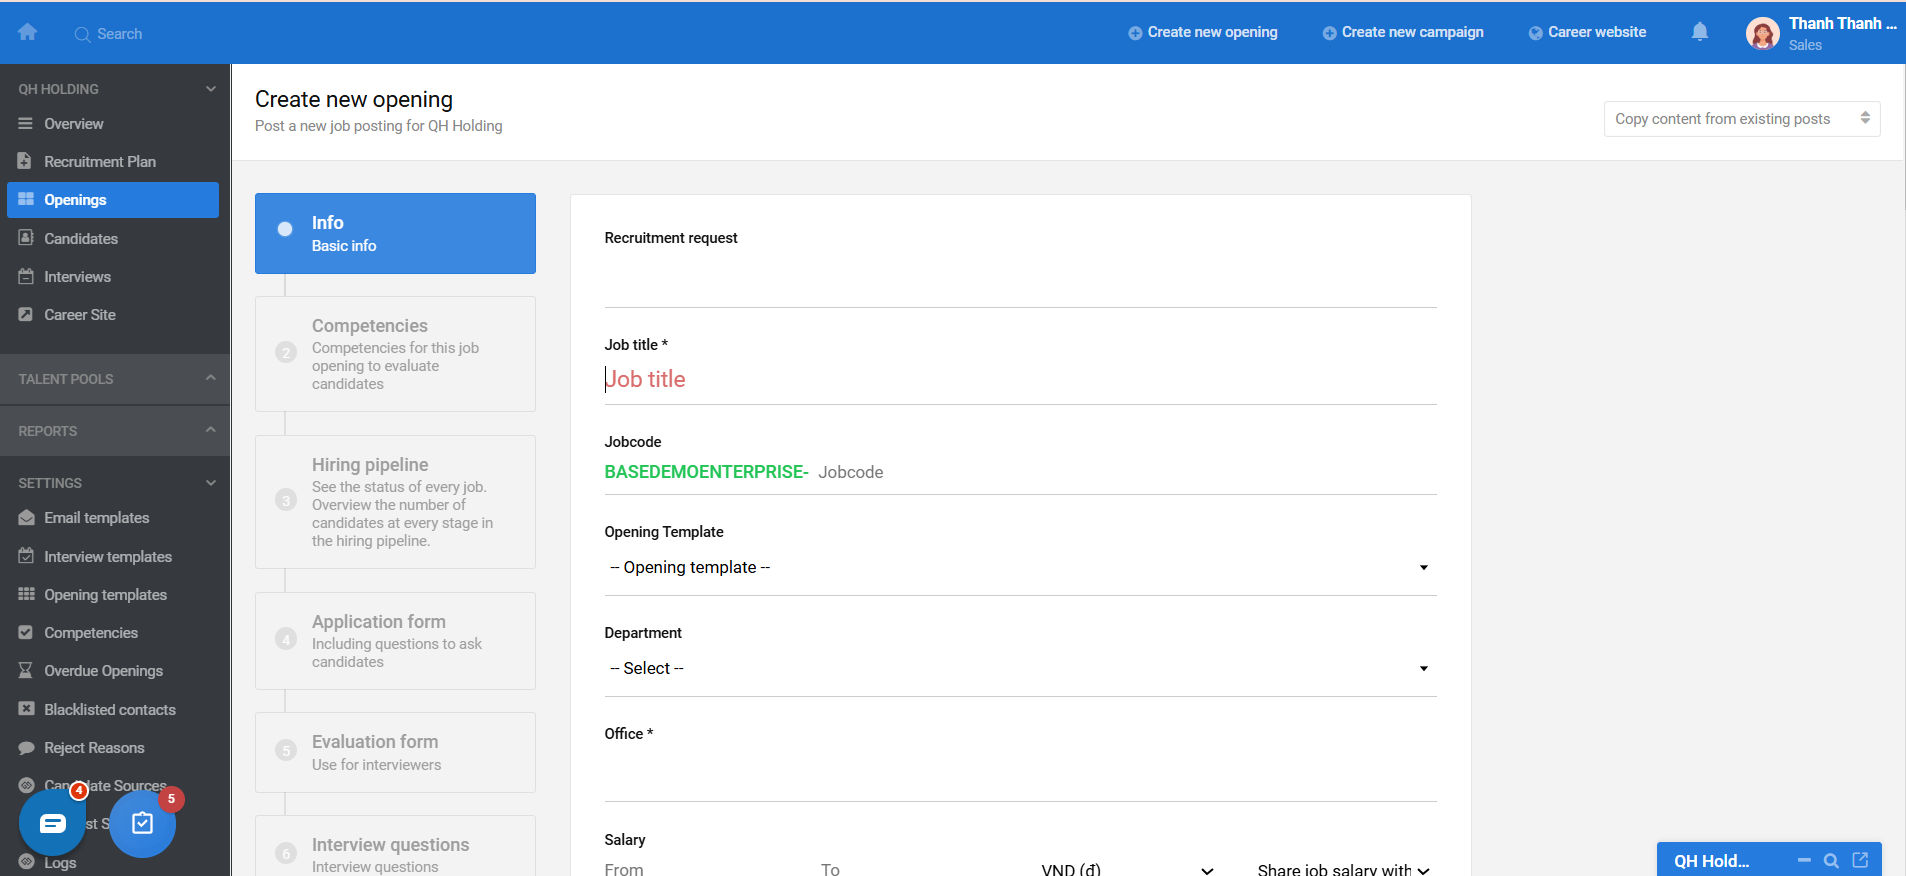
Task: Click globe icon beside Career website
Action: pos(1535,33)
